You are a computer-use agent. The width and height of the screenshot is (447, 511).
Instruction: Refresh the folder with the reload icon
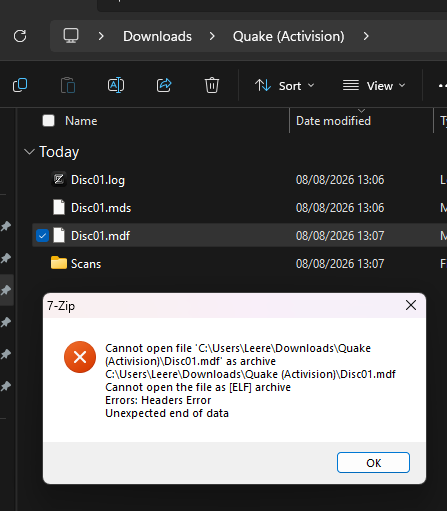point(20,36)
